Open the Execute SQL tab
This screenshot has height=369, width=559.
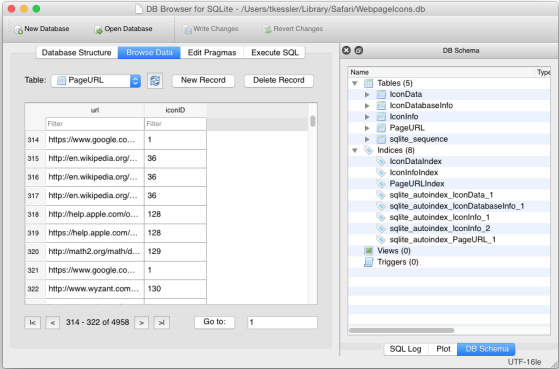pyautogui.click(x=275, y=52)
